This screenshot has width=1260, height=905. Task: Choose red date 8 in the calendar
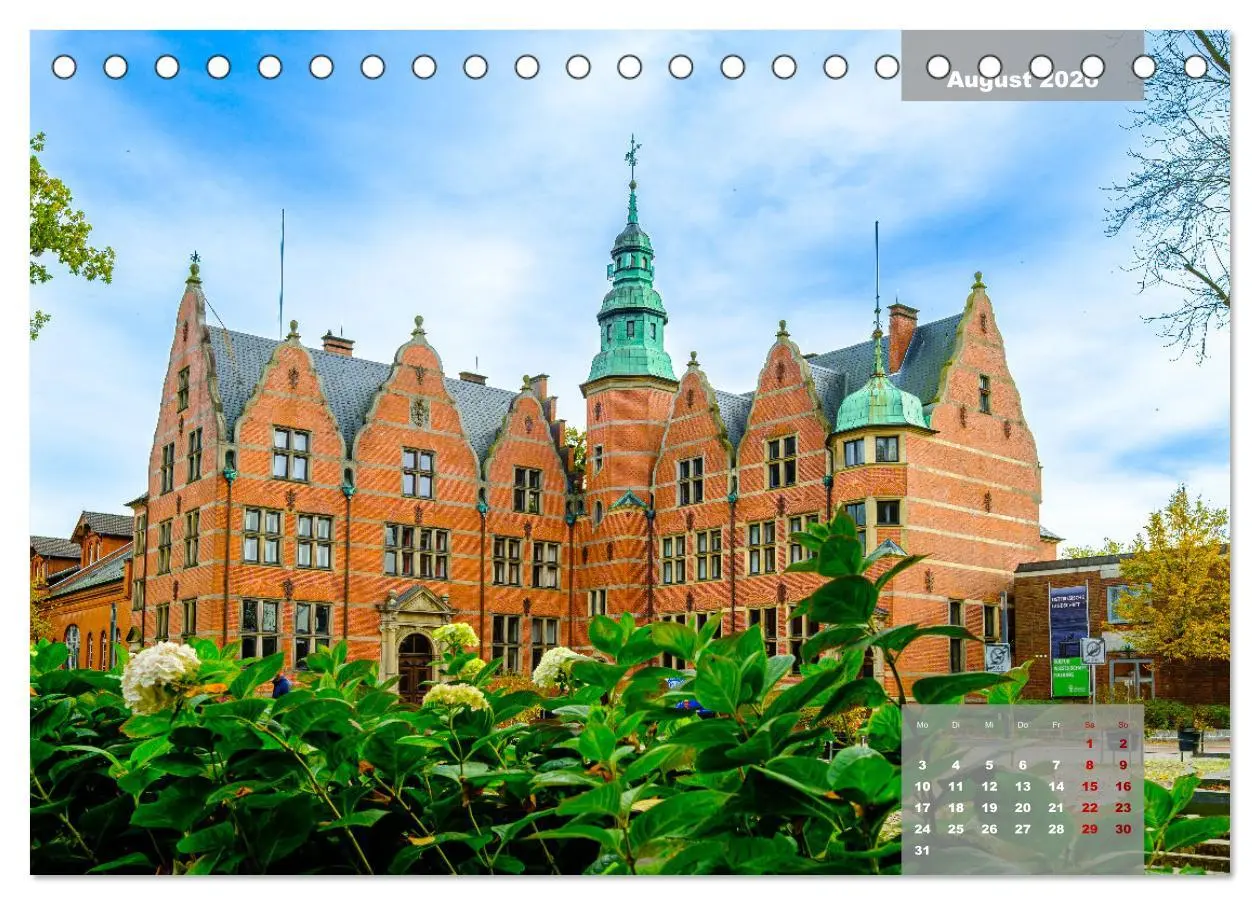tap(1089, 765)
